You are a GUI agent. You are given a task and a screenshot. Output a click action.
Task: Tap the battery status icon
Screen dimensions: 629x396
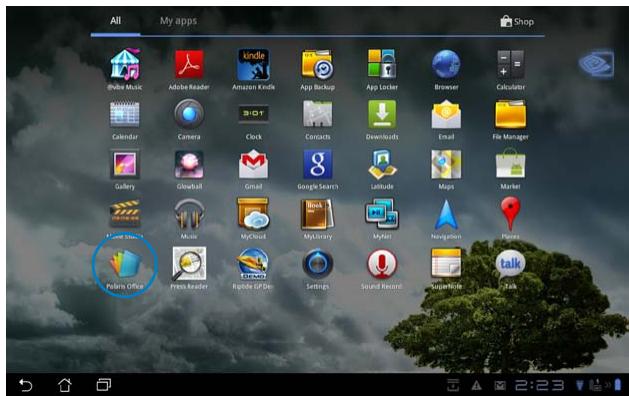[x=618, y=384]
